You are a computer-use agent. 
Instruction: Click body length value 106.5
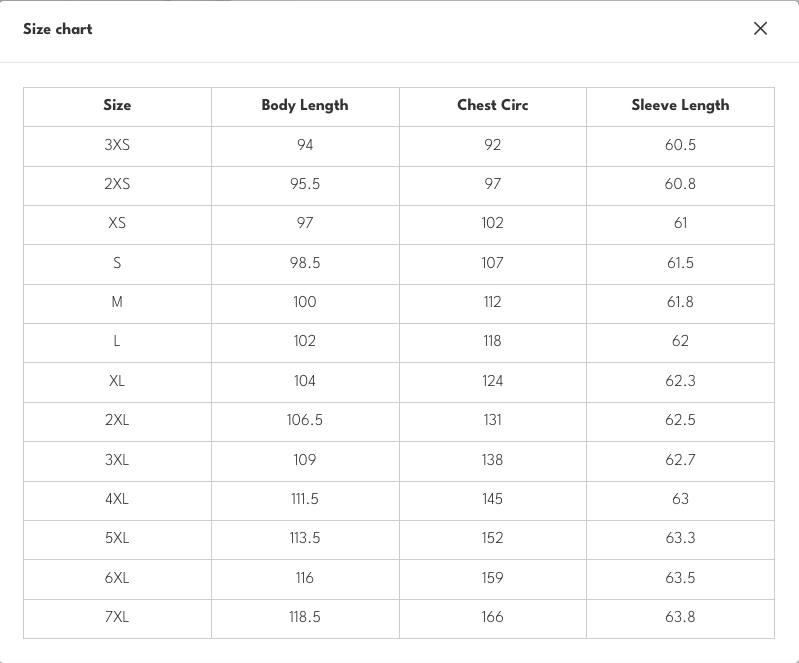pos(305,420)
